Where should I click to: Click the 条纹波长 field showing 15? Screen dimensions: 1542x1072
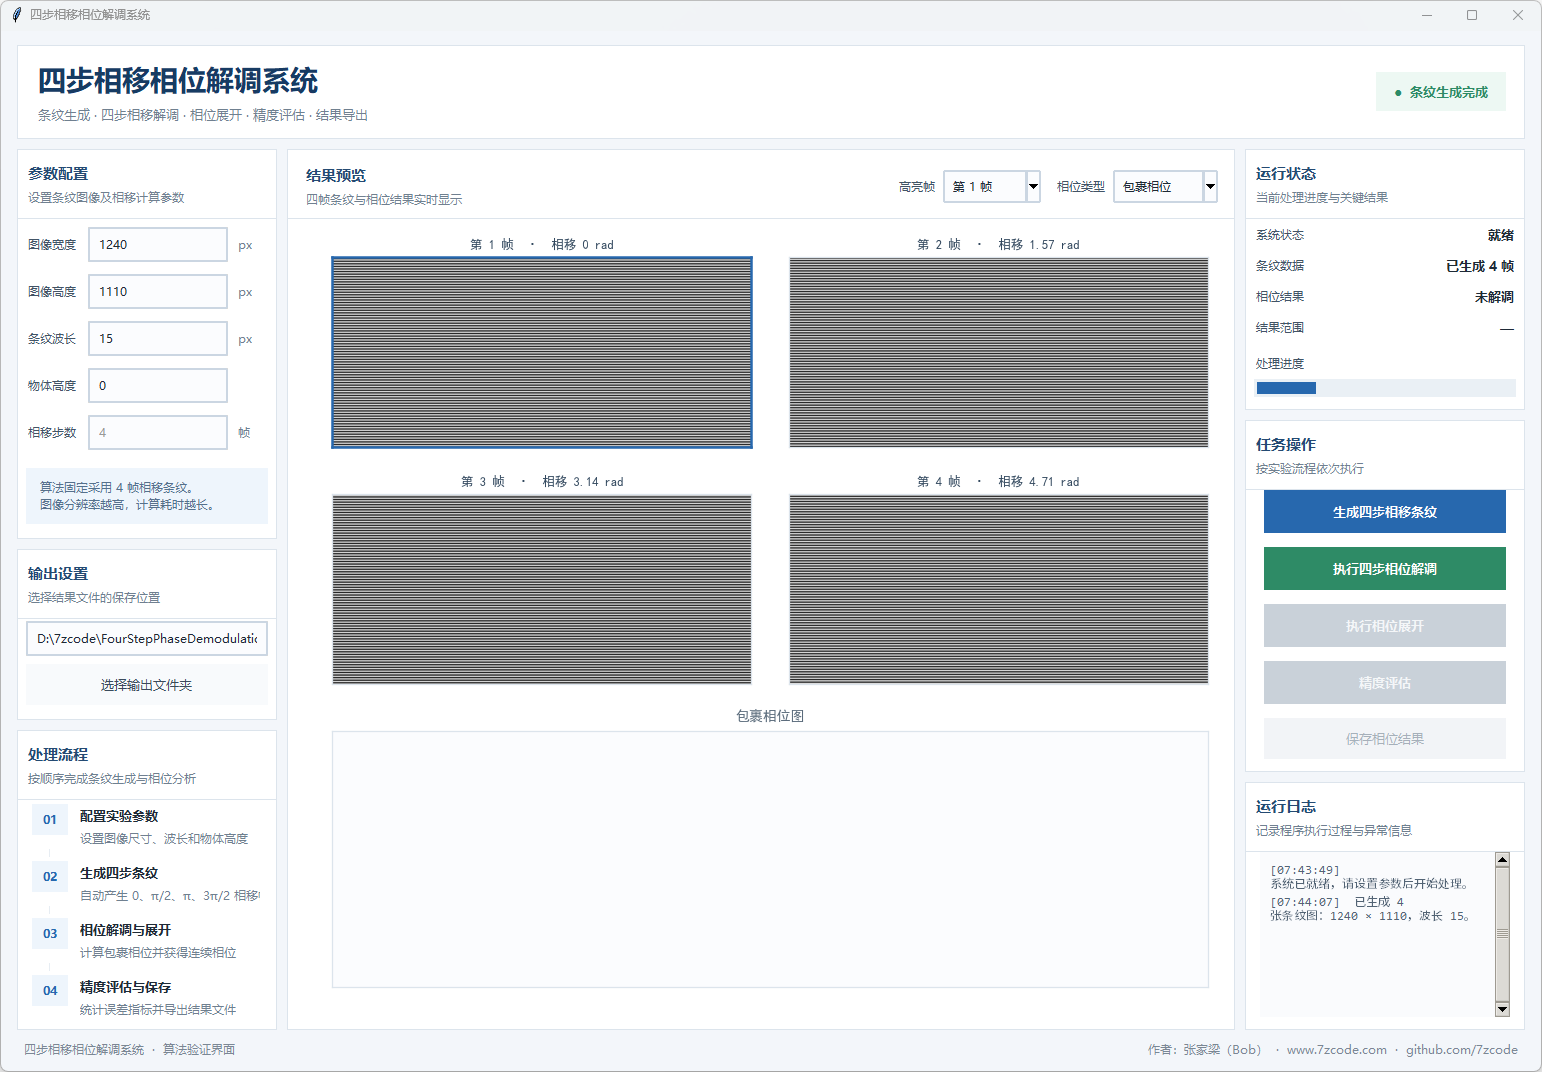coord(158,338)
